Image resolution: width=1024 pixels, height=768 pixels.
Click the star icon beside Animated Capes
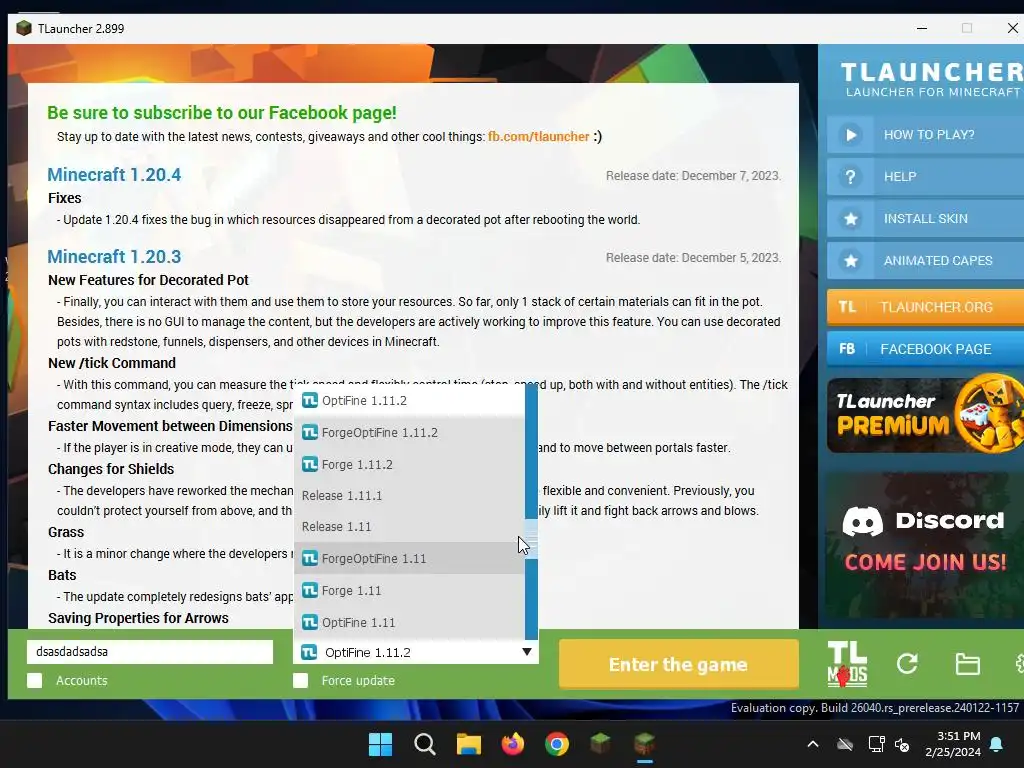pyautogui.click(x=850, y=261)
